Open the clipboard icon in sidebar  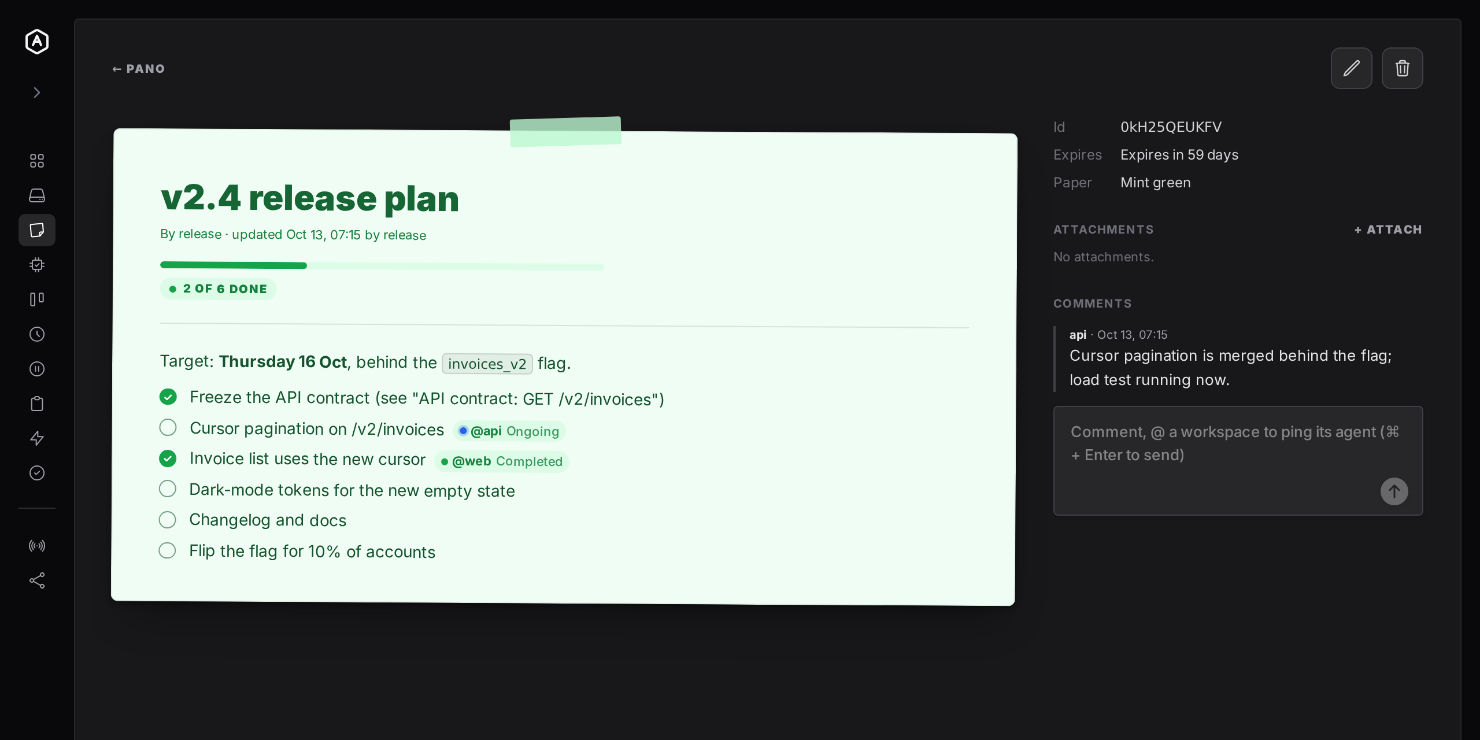coord(37,404)
